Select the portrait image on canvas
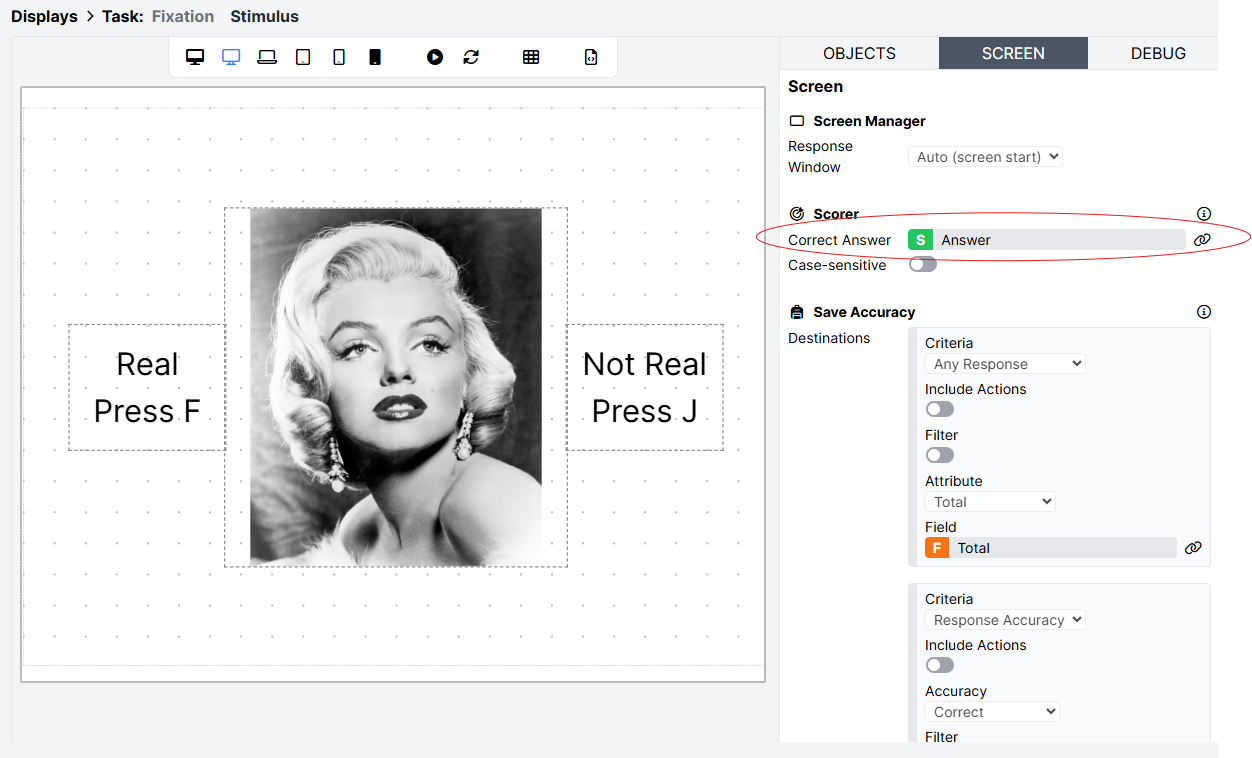 396,387
